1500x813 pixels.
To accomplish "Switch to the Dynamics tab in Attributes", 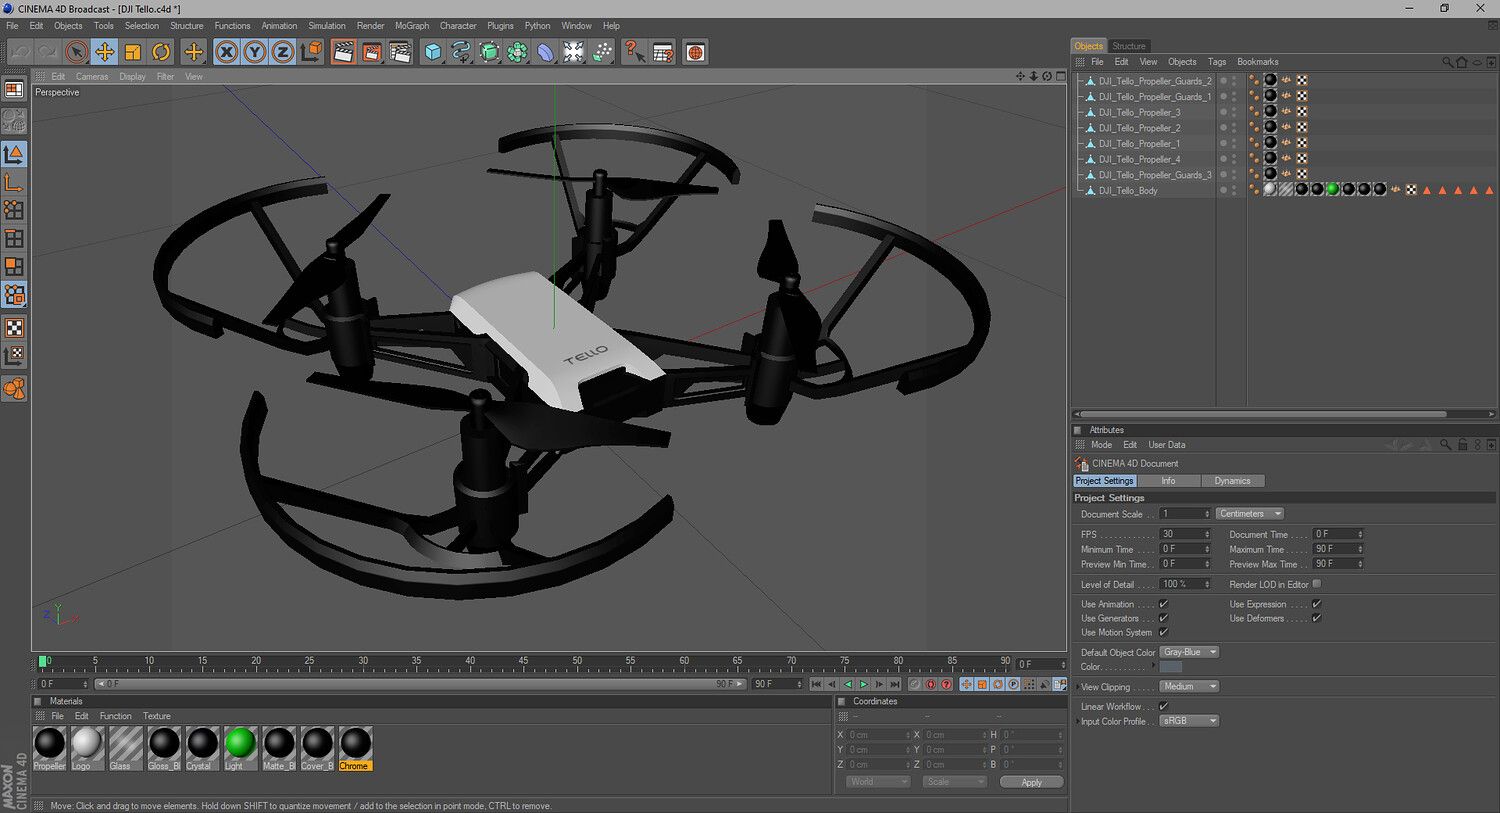I will 1232,481.
